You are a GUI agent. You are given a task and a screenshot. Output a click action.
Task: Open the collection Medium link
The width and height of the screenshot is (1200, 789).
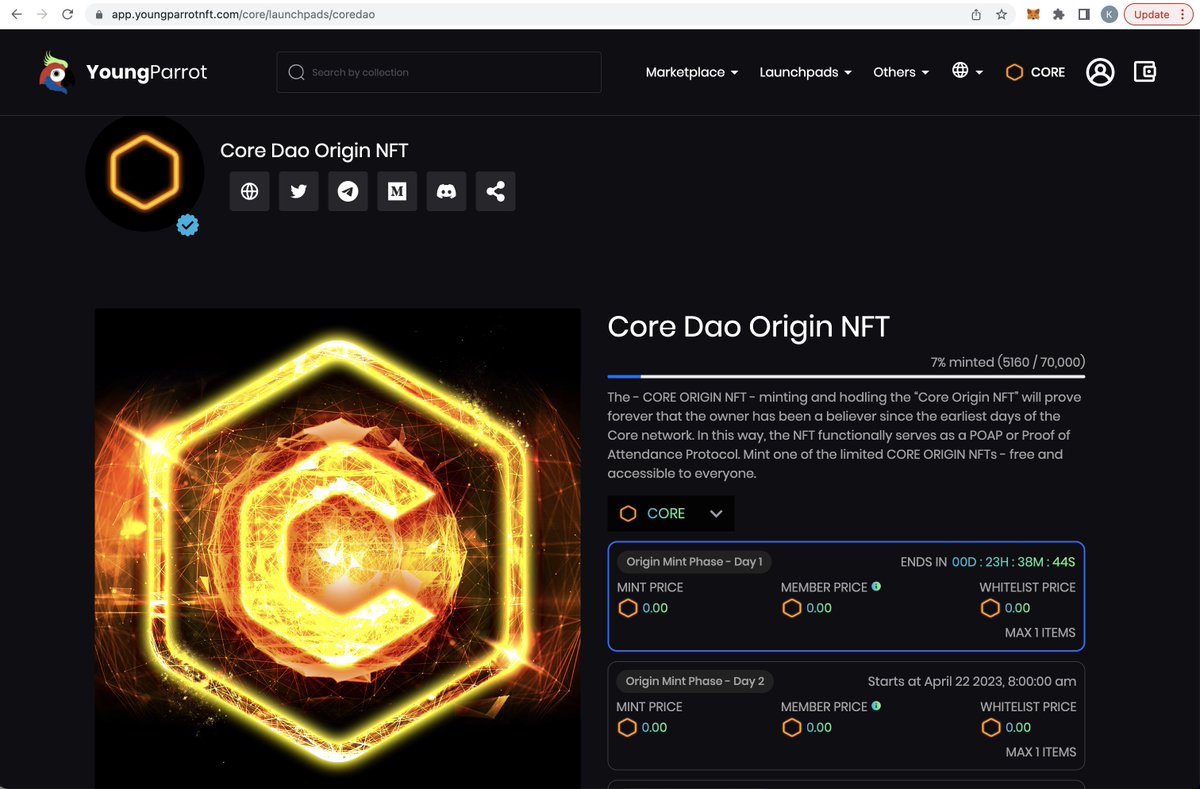[397, 191]
